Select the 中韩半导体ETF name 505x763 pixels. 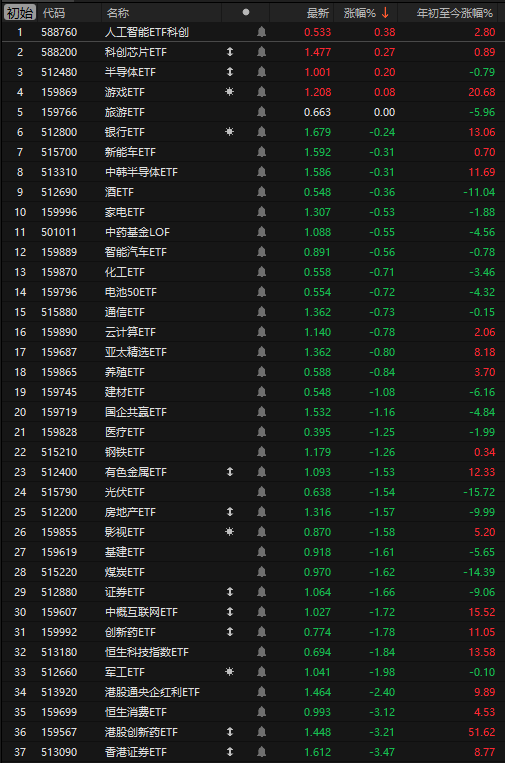coord(141,172)
